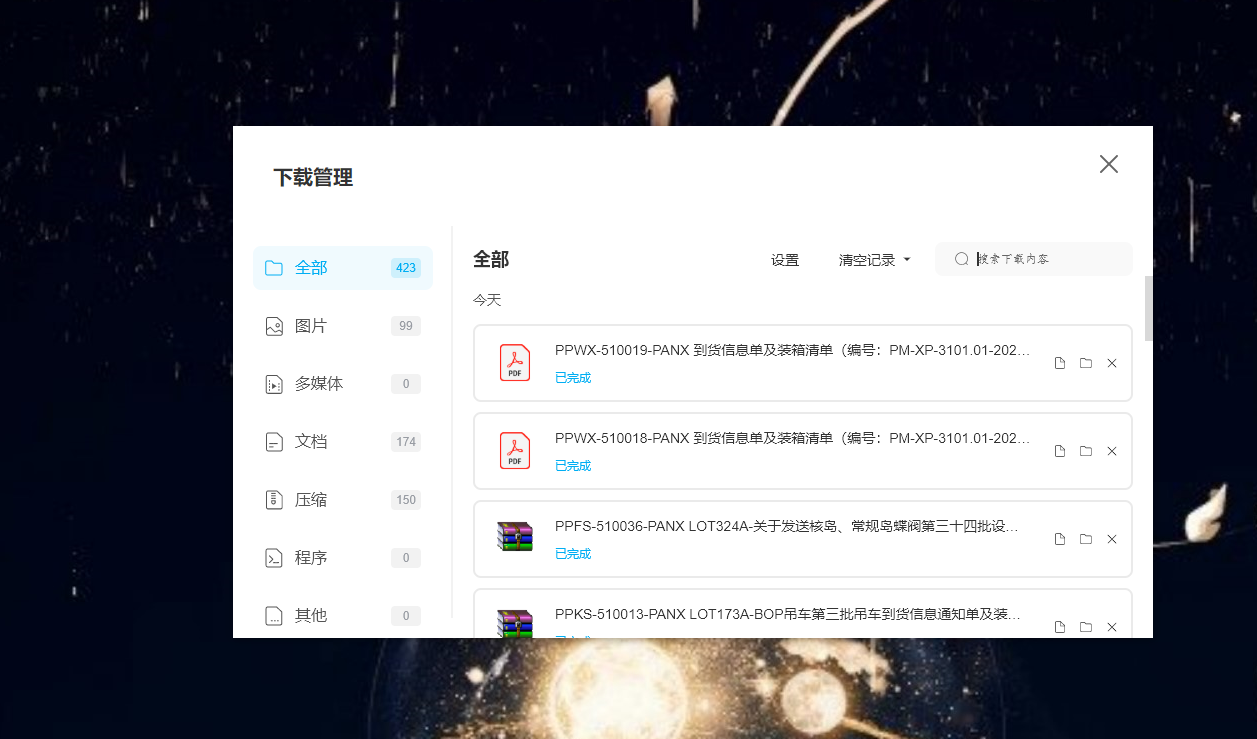
Task: Click the PDF icon of PPWX-510018-PANX
Action: click(515, 451)
